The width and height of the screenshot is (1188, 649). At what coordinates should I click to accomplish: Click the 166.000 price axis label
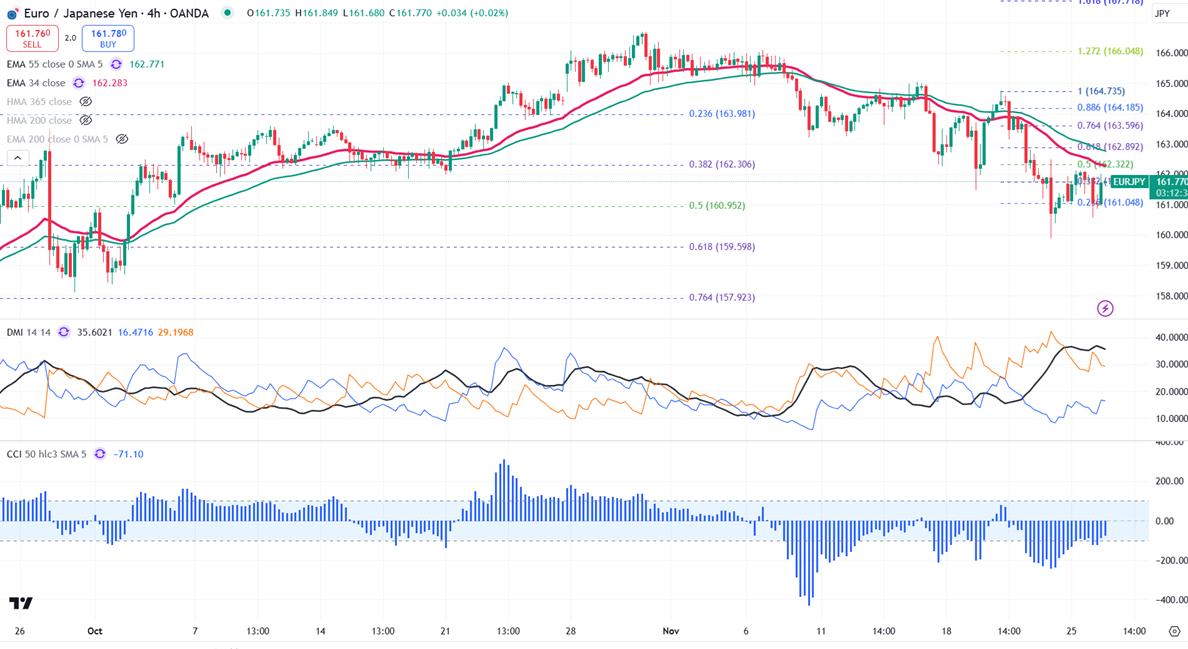point(1171,53)
